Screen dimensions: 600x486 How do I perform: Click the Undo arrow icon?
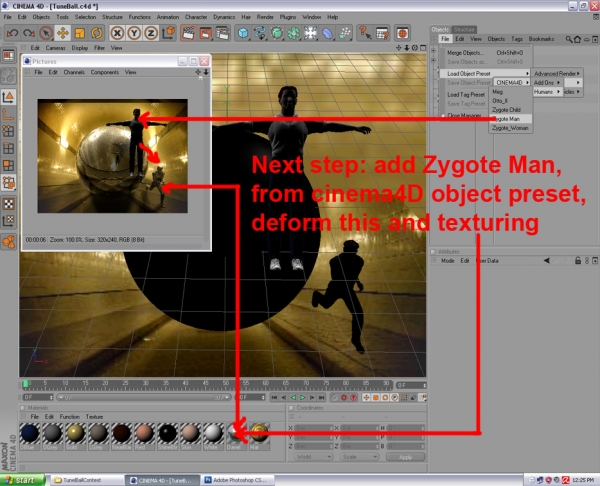click(12, 33)
